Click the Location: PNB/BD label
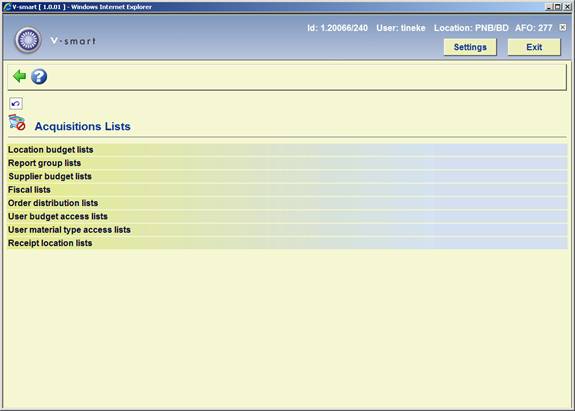 (x=471, y=28)
